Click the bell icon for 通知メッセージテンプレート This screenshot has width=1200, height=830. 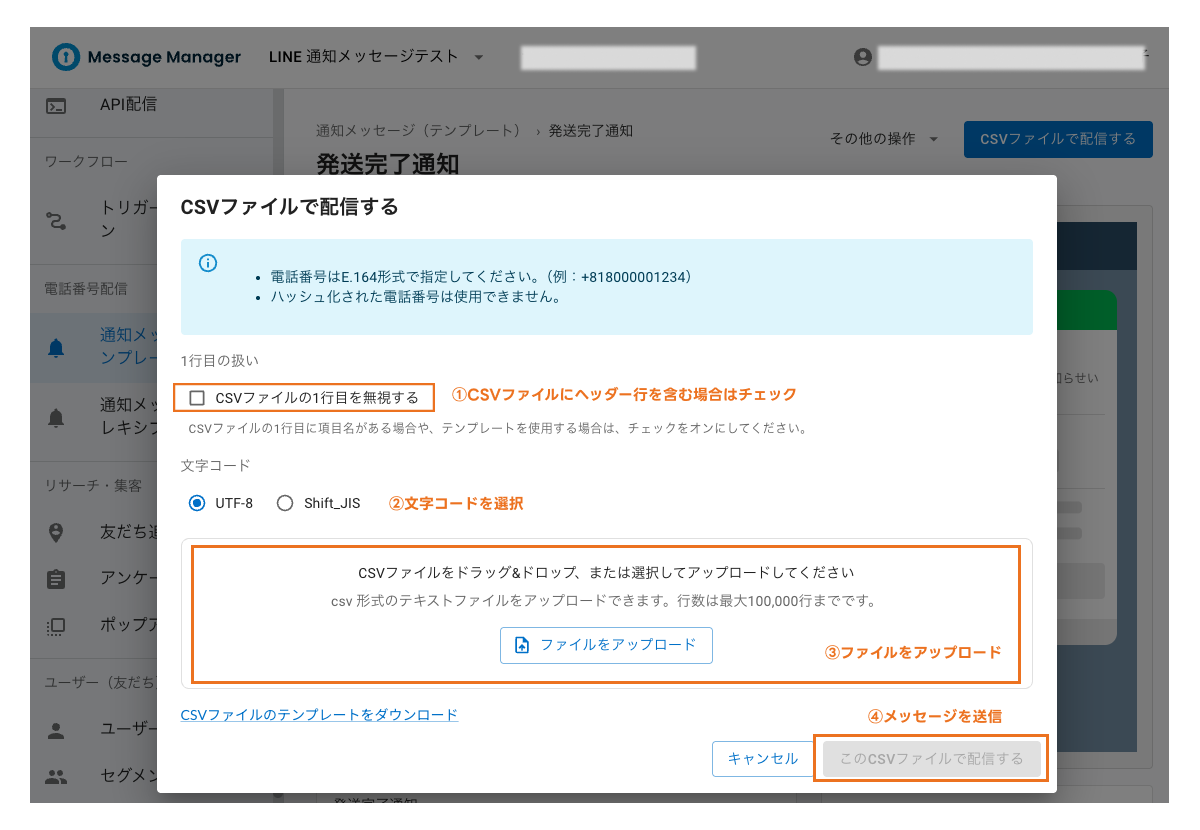[57, 347]
